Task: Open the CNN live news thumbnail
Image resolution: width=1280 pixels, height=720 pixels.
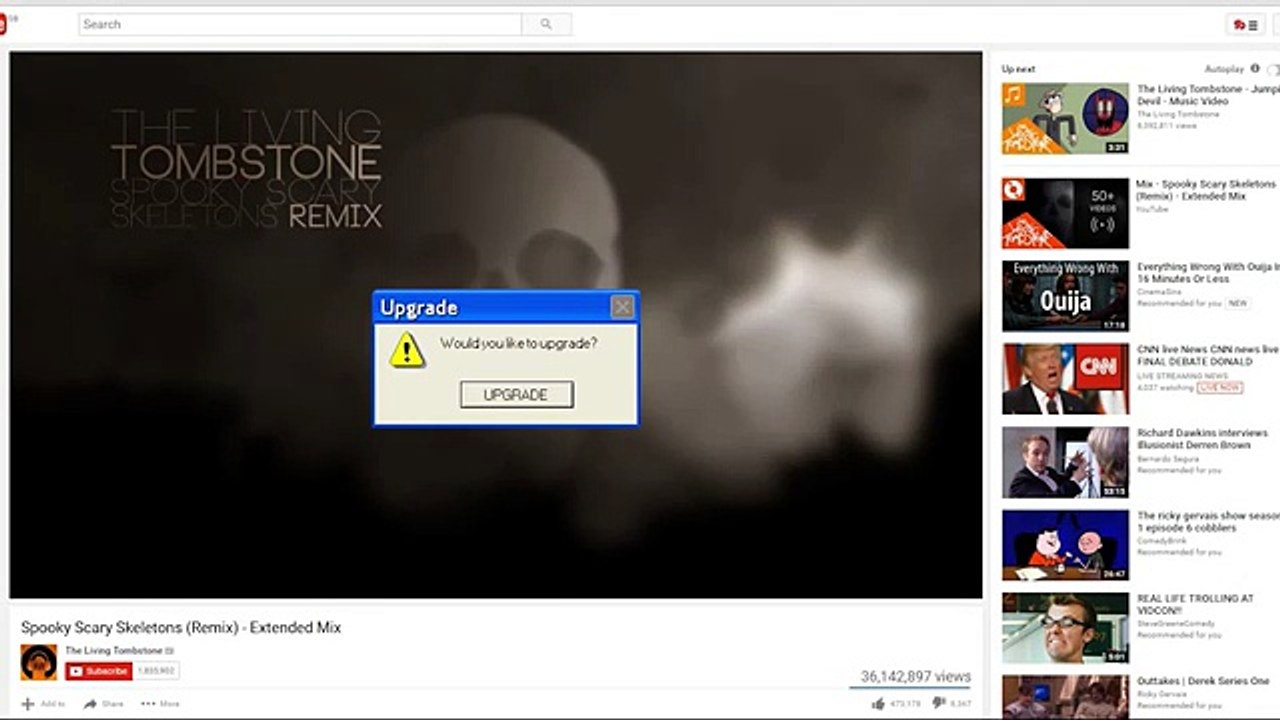Action: coord(1065,379)
